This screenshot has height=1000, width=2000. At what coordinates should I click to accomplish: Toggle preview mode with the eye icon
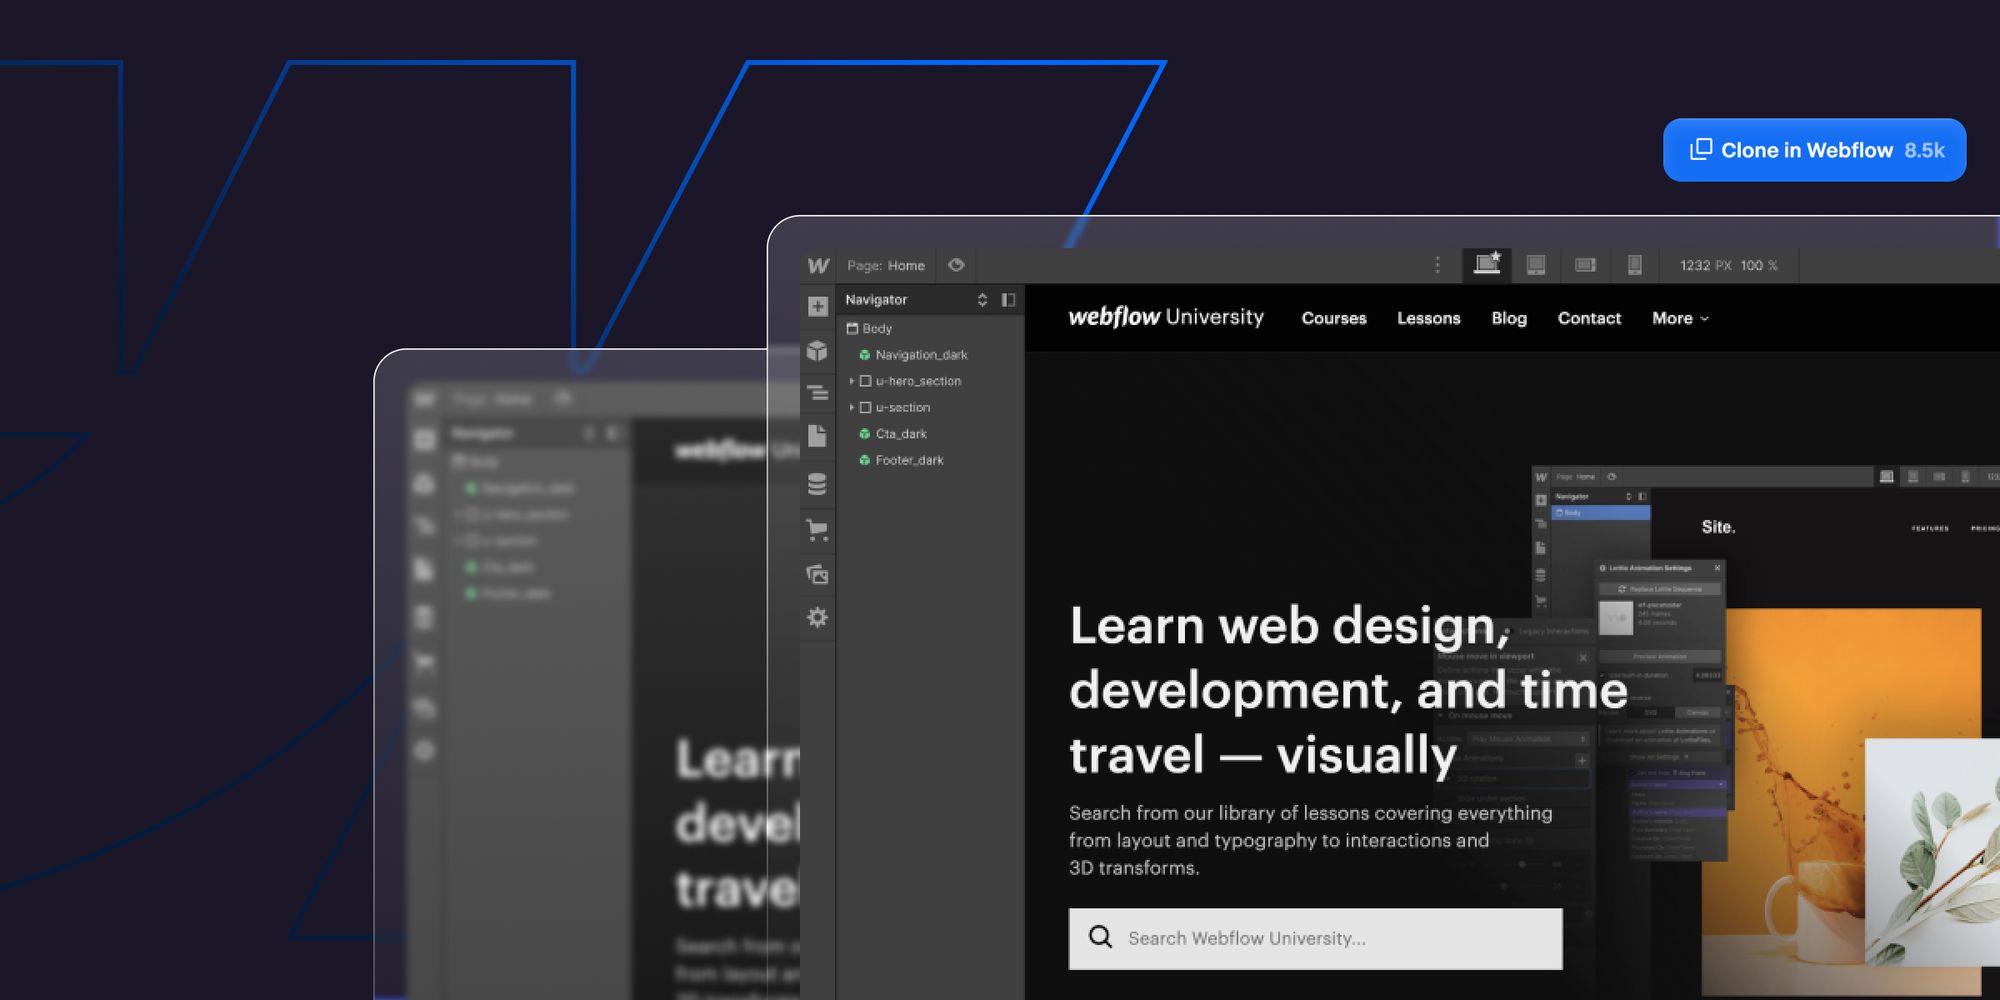[956, 265]
